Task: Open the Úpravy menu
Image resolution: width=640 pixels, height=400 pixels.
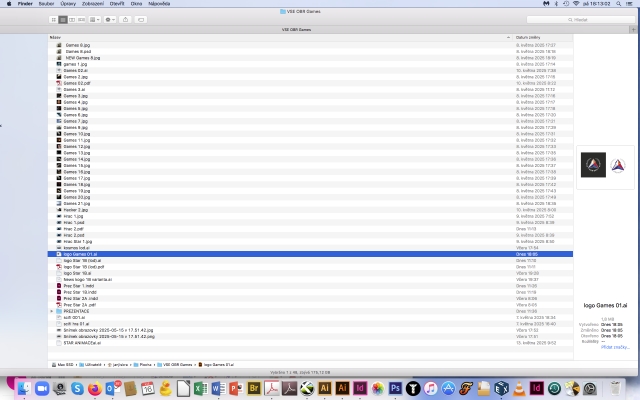Action: click(x=68, y=4)
